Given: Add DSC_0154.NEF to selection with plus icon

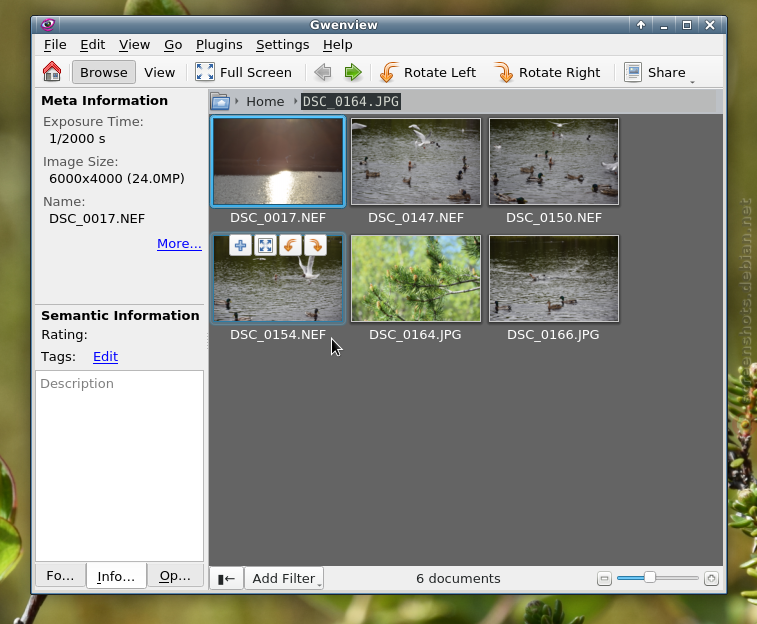Looking at the screenshot, I should point(240,245).
